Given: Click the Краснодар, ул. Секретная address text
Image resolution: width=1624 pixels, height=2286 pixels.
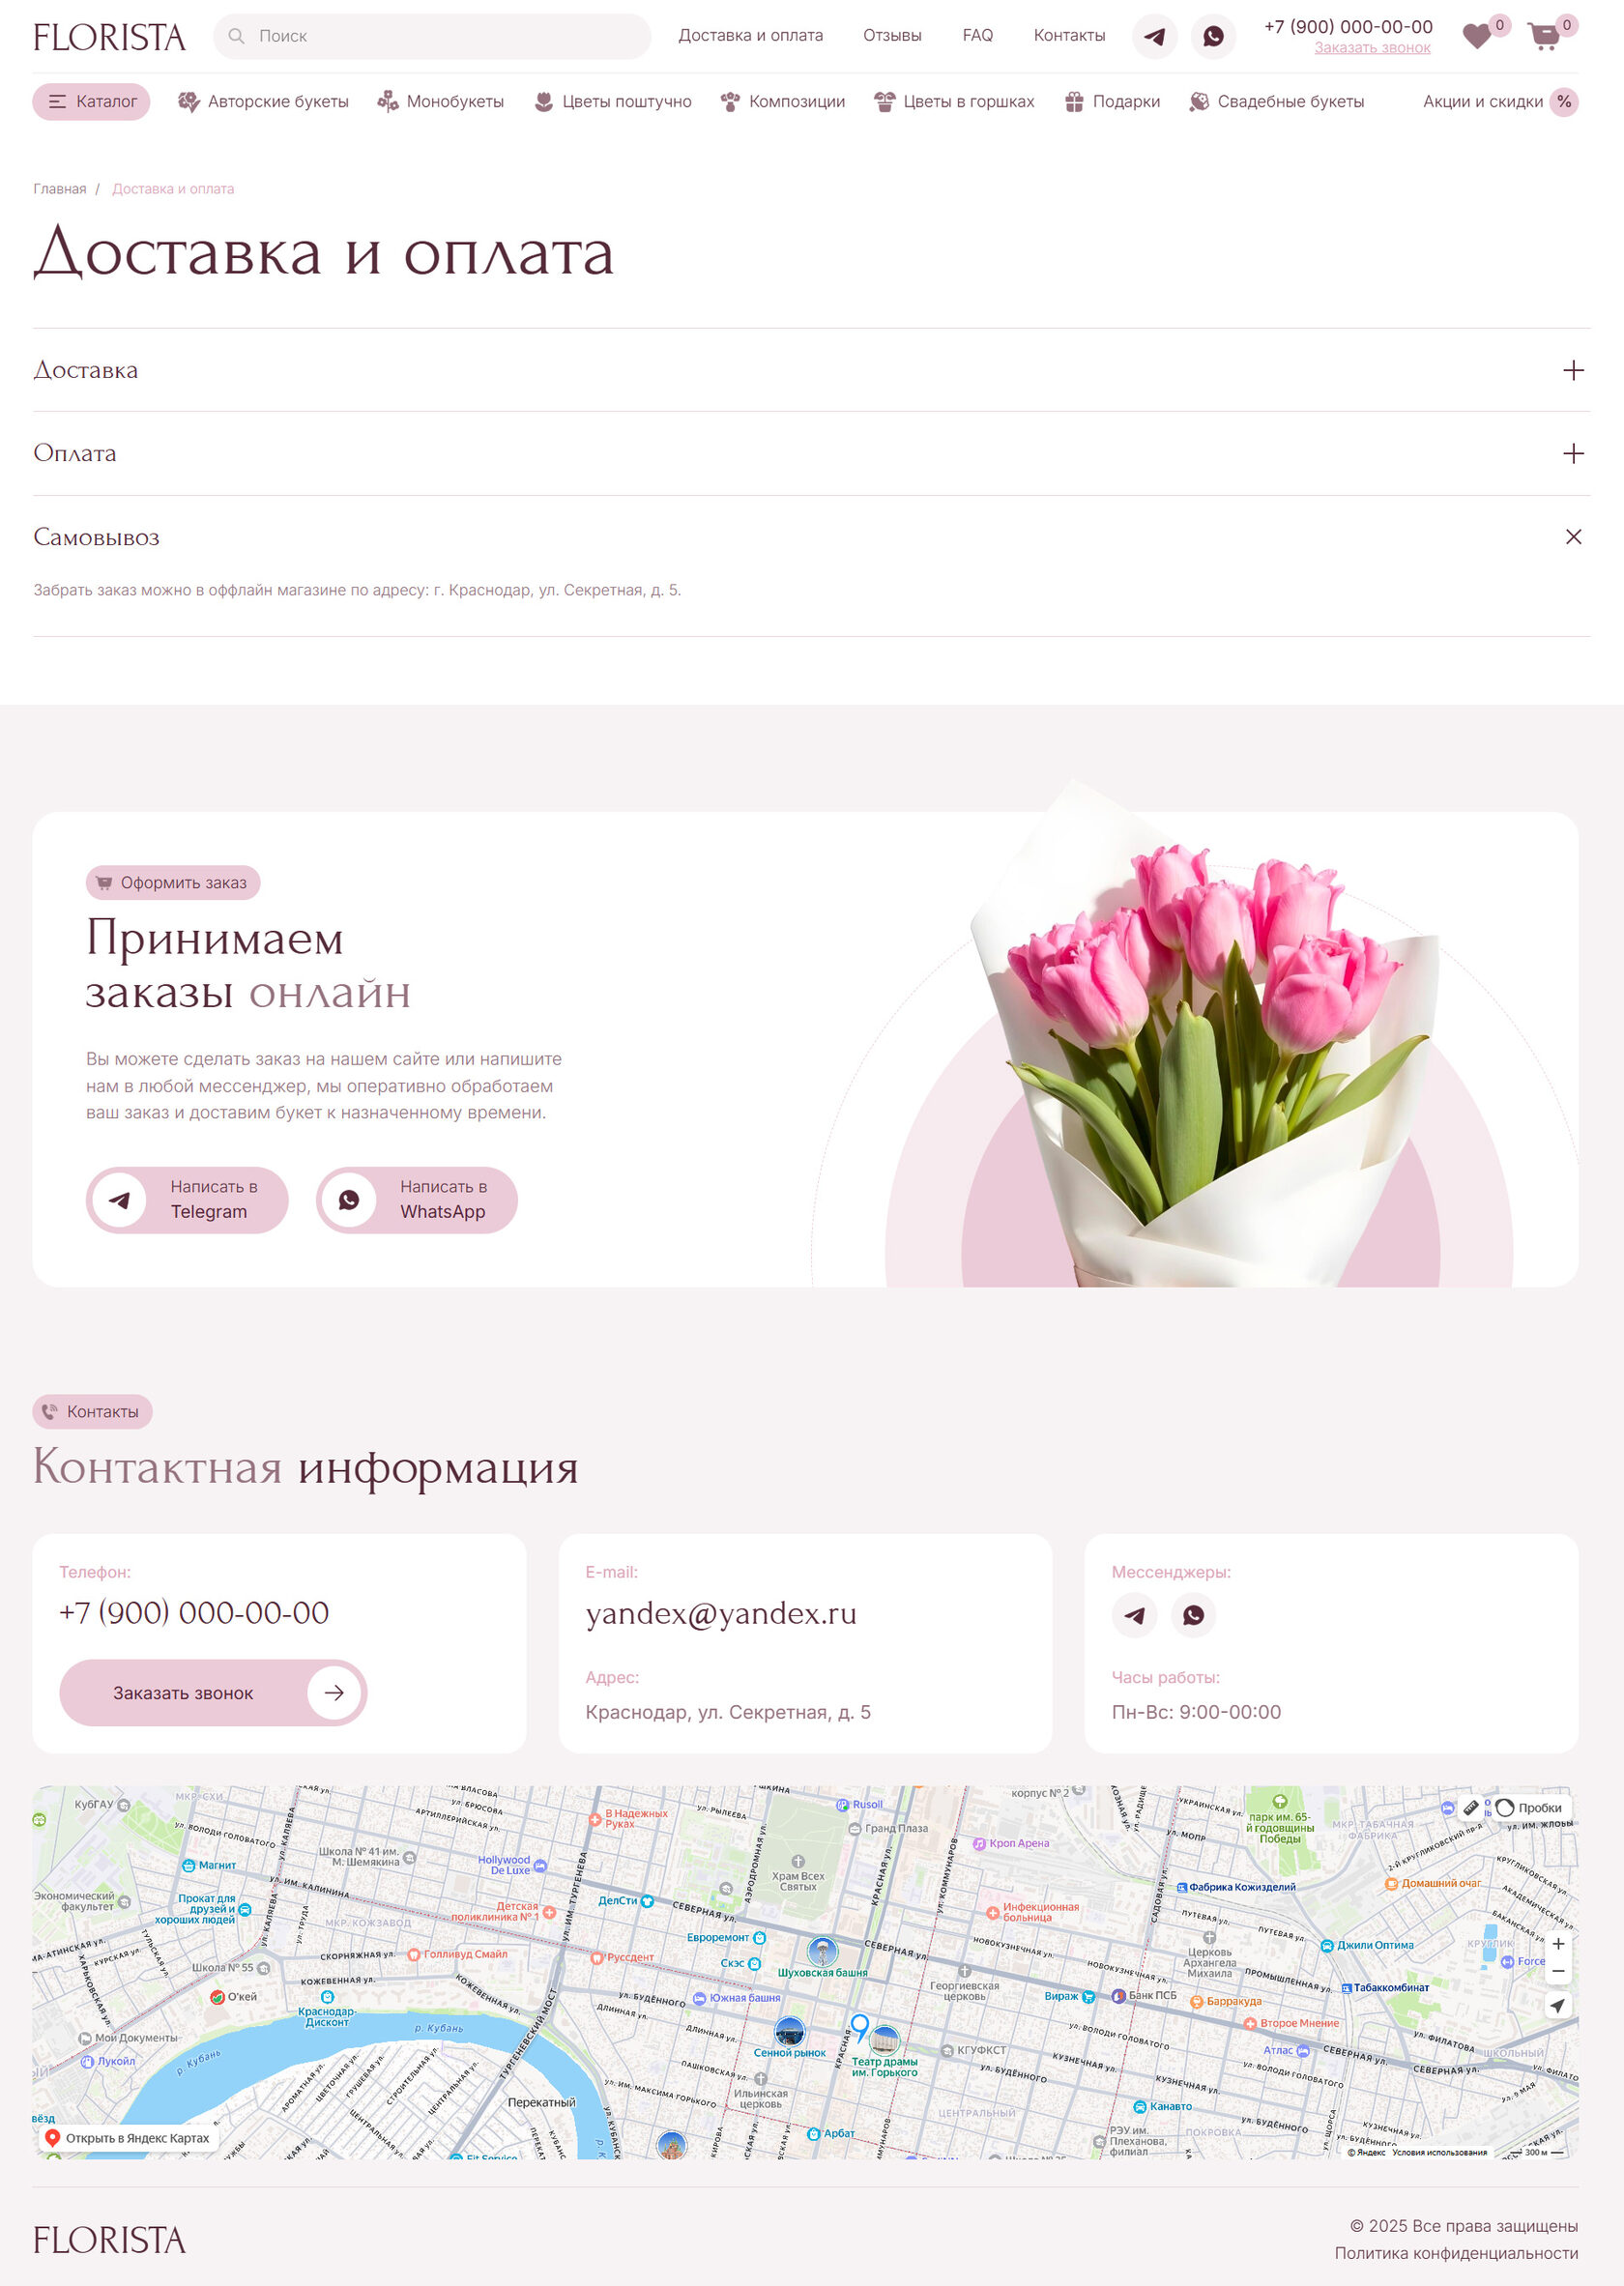Looking at the screenshot, I should tap(728, 1712).
